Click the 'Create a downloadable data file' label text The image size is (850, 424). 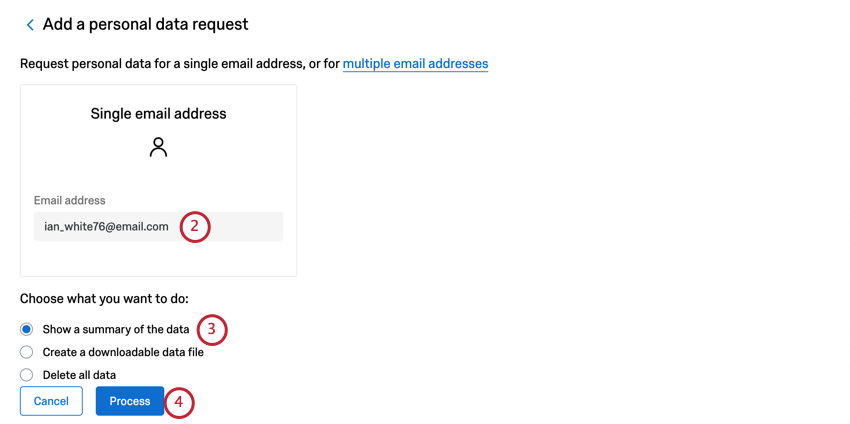click(x=123, y=352)
